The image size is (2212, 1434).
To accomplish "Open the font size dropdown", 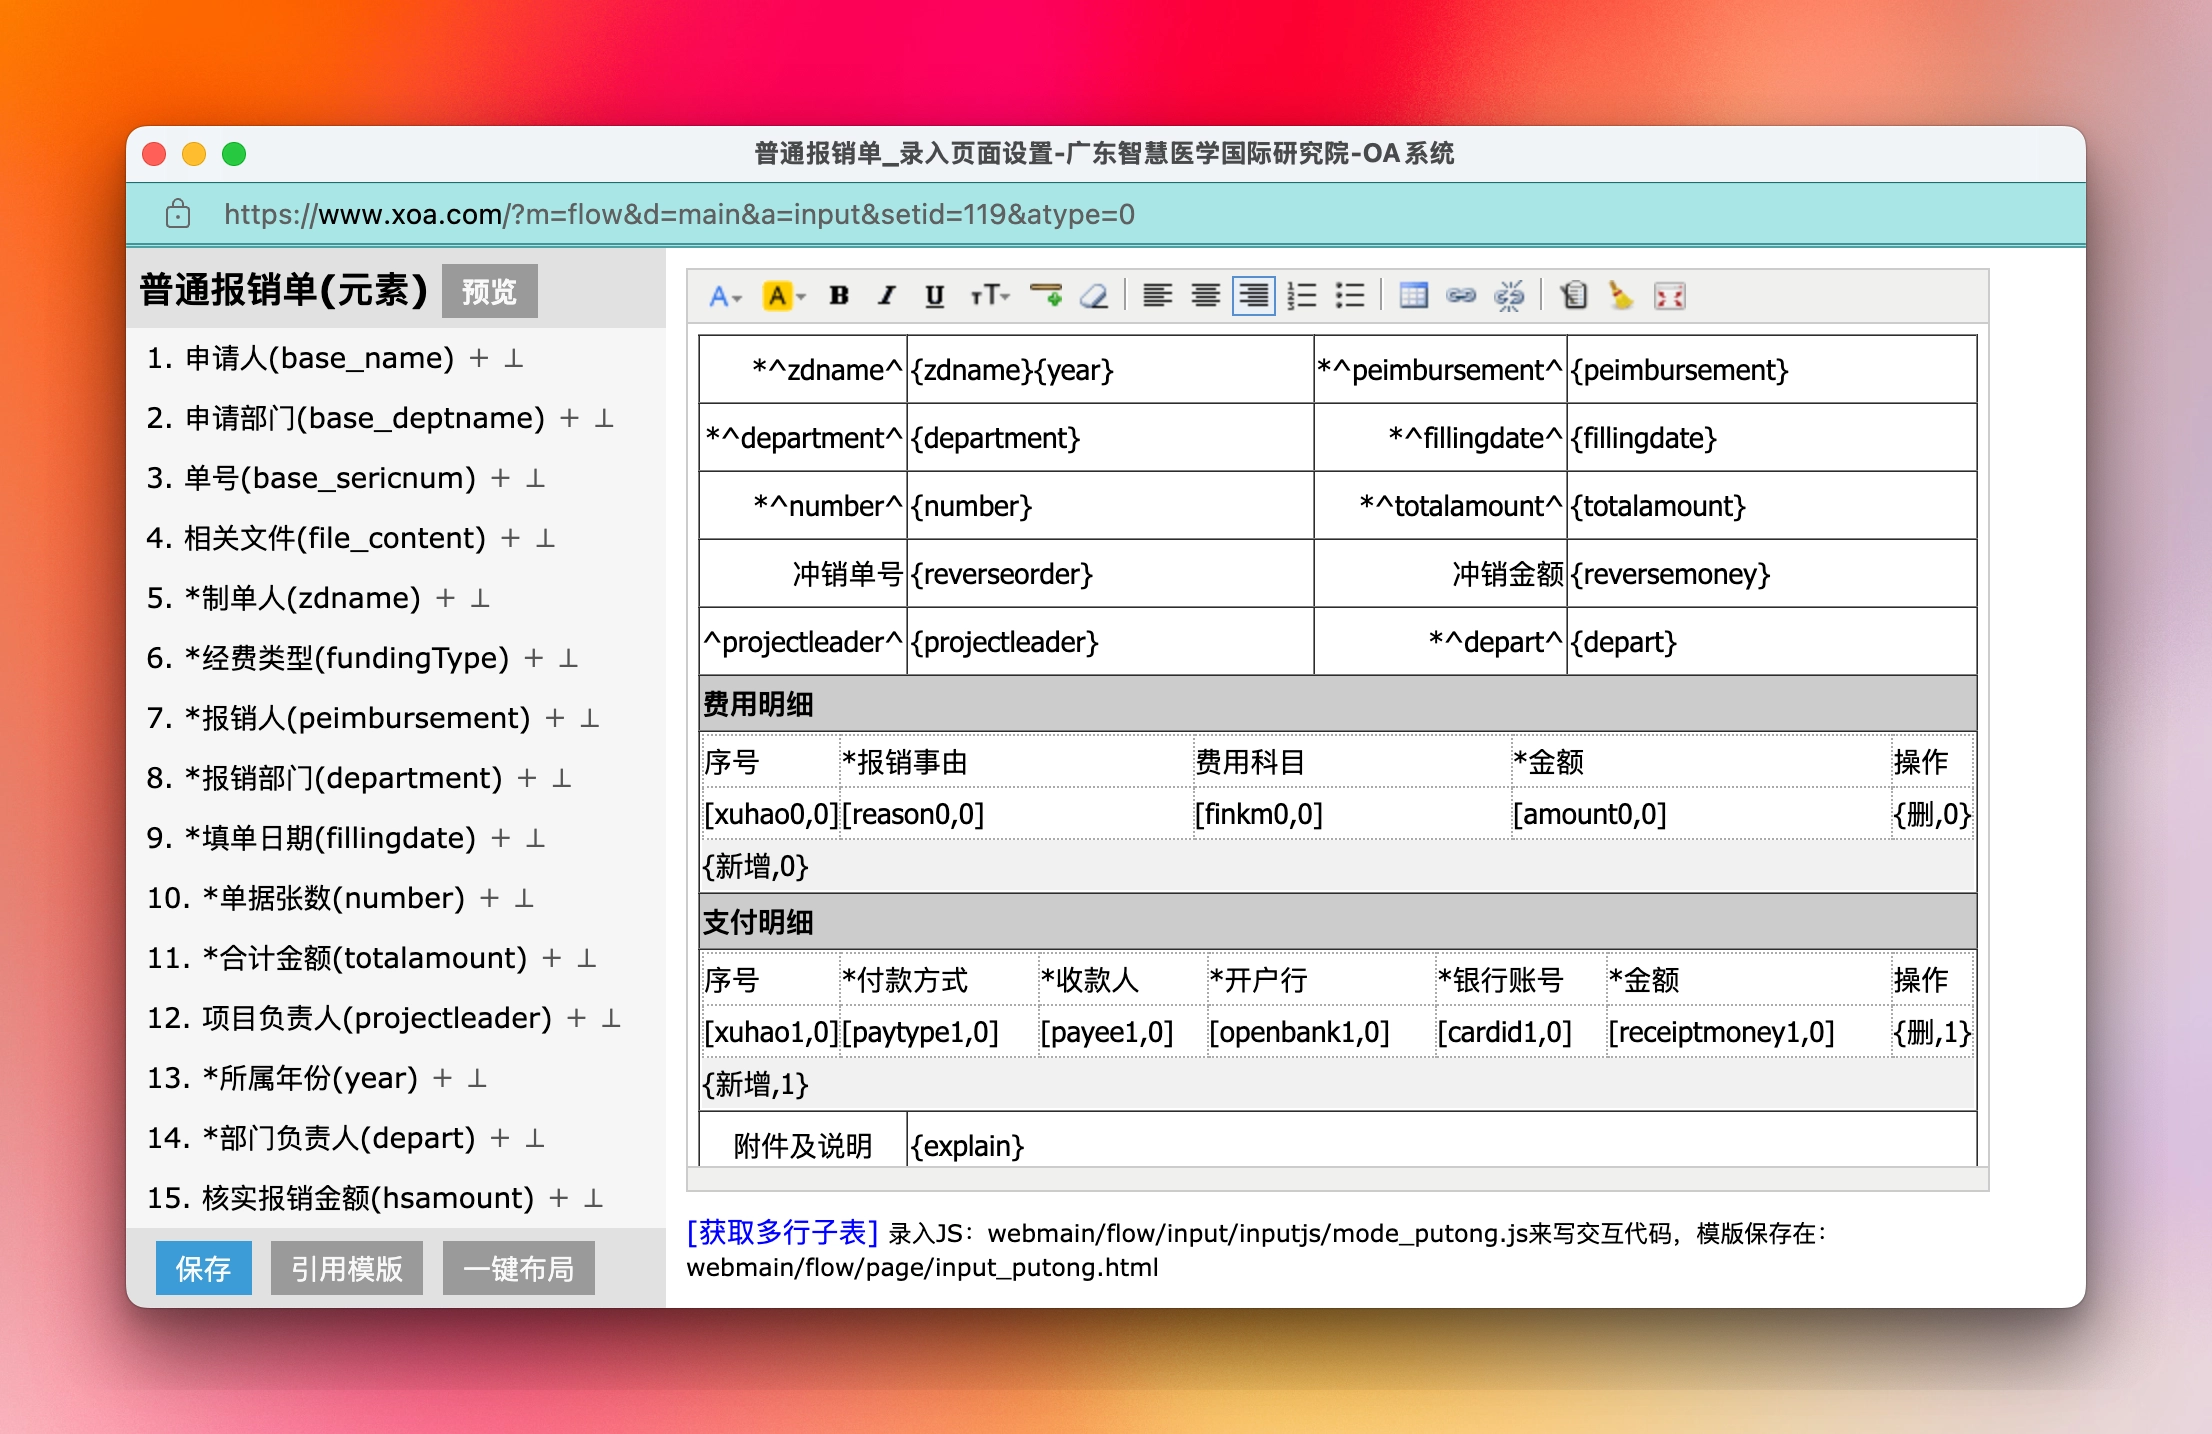I will (x=989, y=296).
